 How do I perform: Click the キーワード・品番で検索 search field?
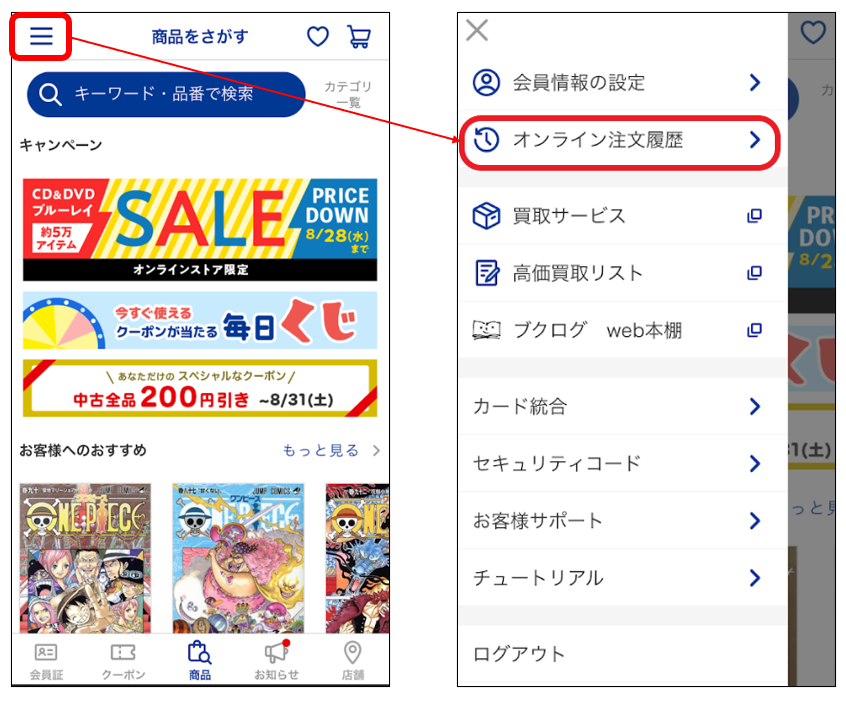pyautogui.click(x=166, y=94)
